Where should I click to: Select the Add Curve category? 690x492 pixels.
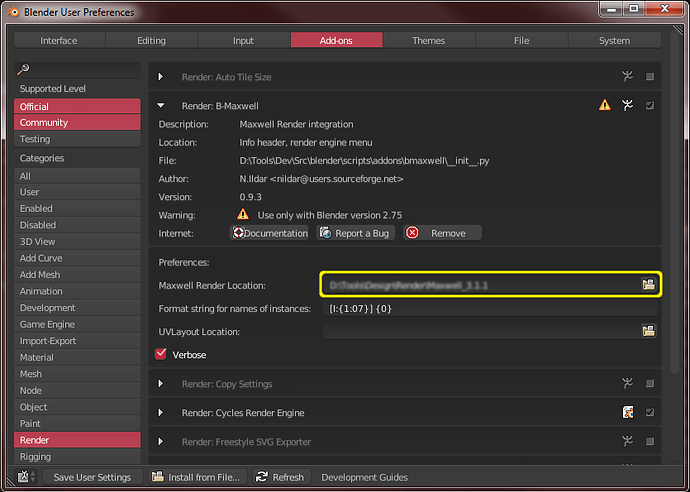(x=77, y=258)
